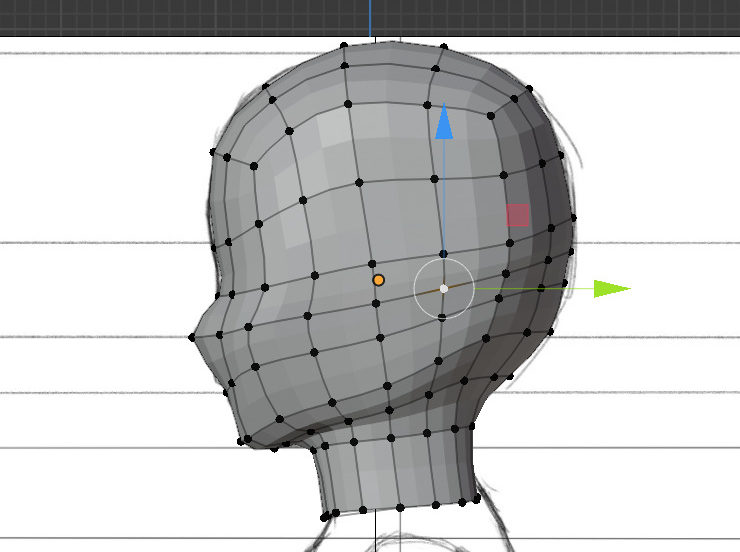740x552 pixels.
Task: Select the vertex at the base of the blue arrow
Action: 443,253
